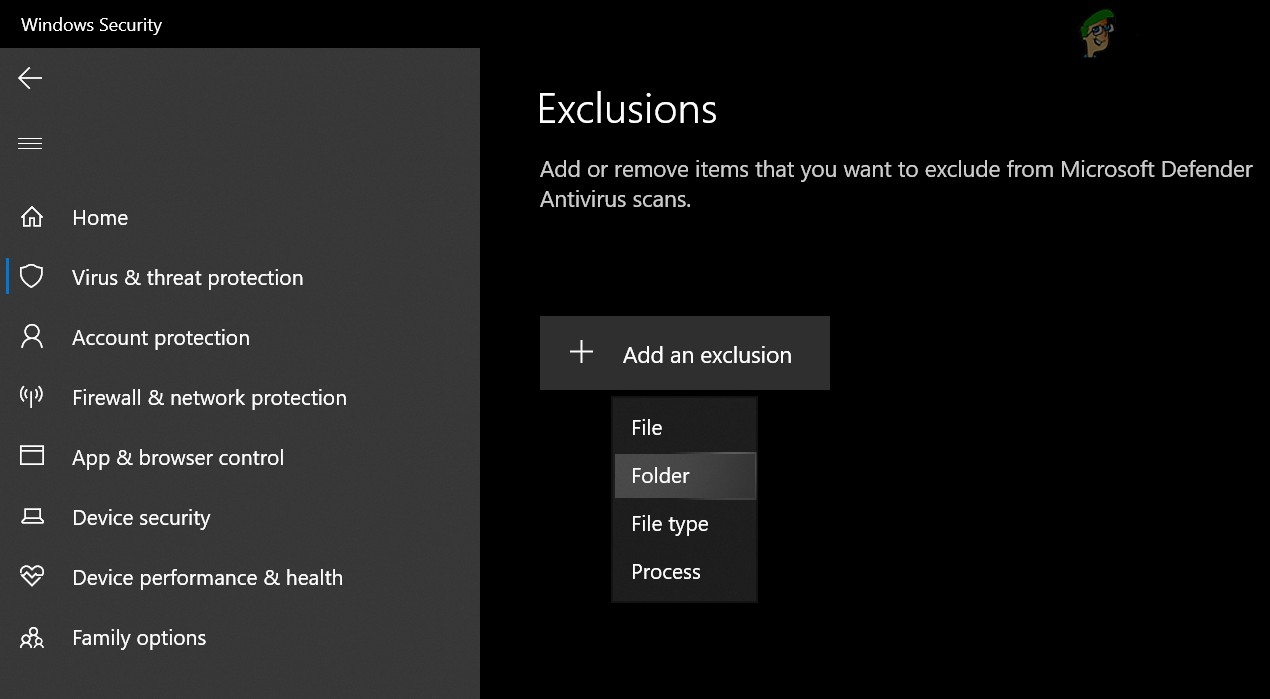Choose File type from the exclusion dropdown
Screen dimensions: 1270x699
[685, 524]
